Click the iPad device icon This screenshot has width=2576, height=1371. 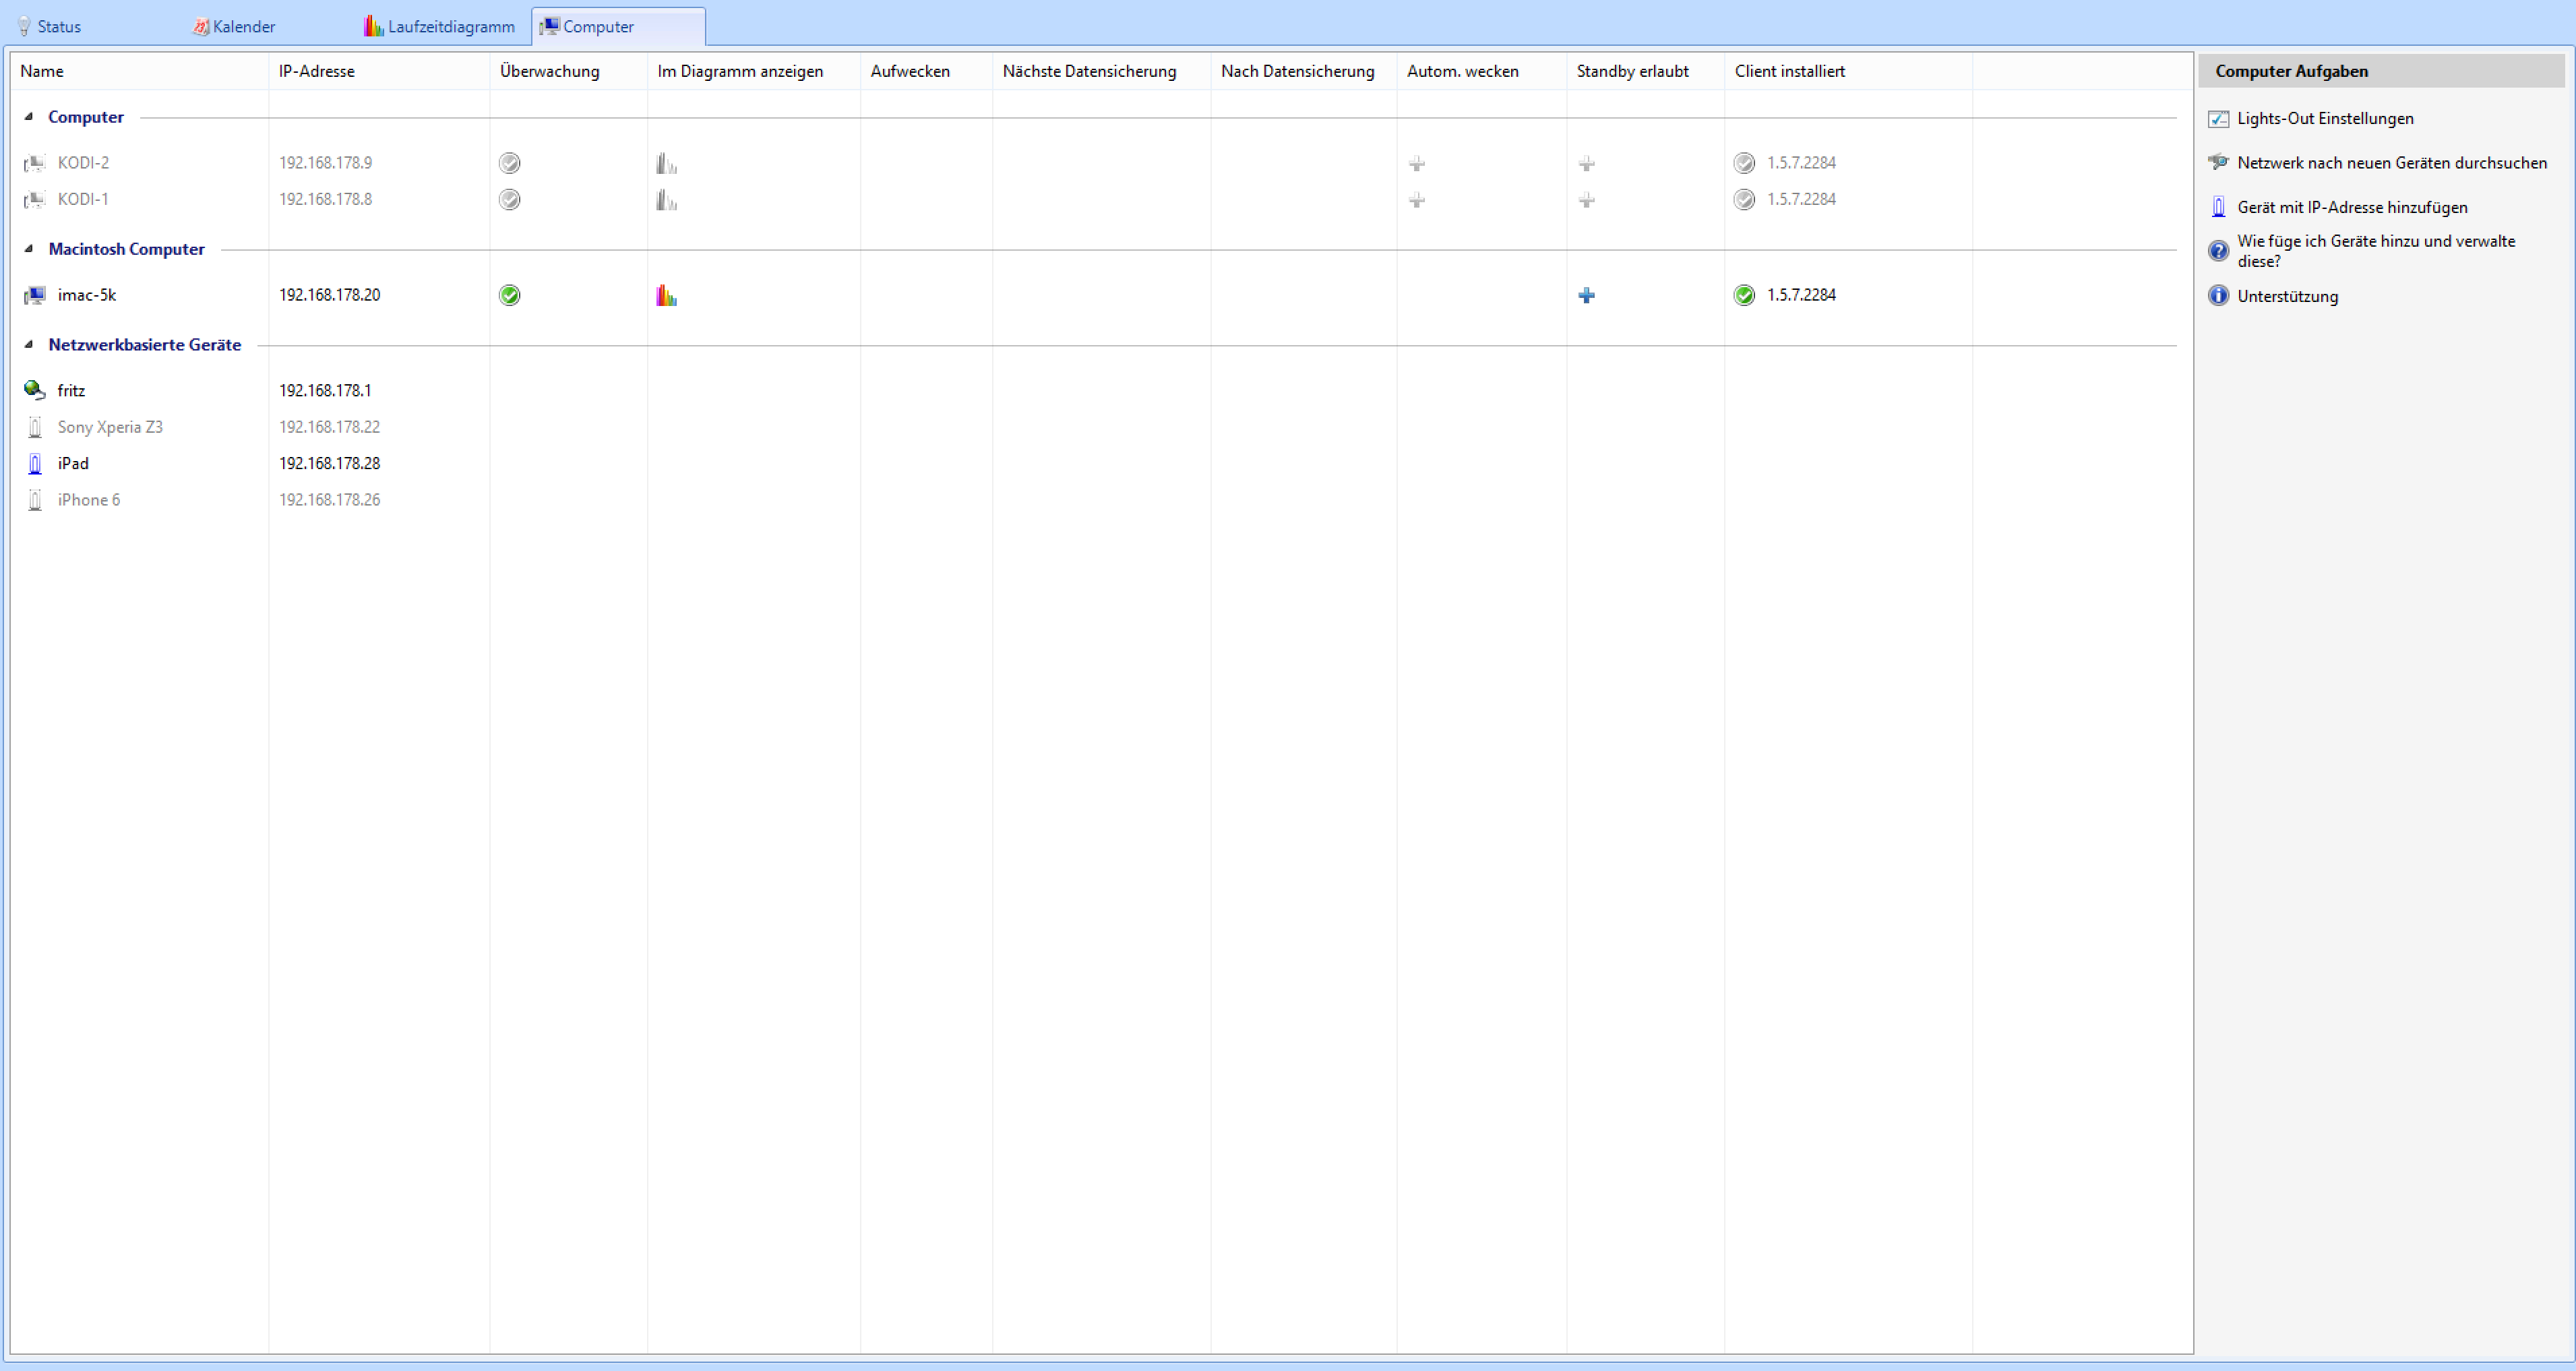[35, 464]
